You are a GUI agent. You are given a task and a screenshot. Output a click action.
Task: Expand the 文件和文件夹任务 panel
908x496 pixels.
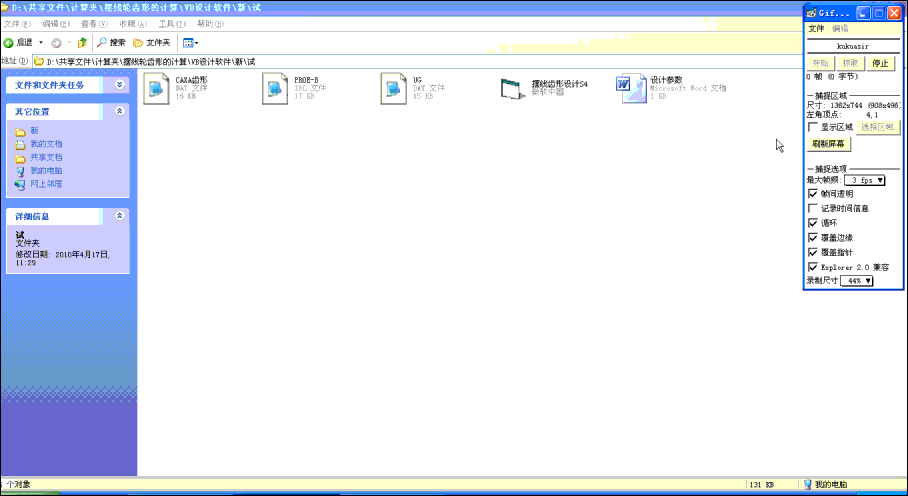pyautogui.click(x=119, y=84)
